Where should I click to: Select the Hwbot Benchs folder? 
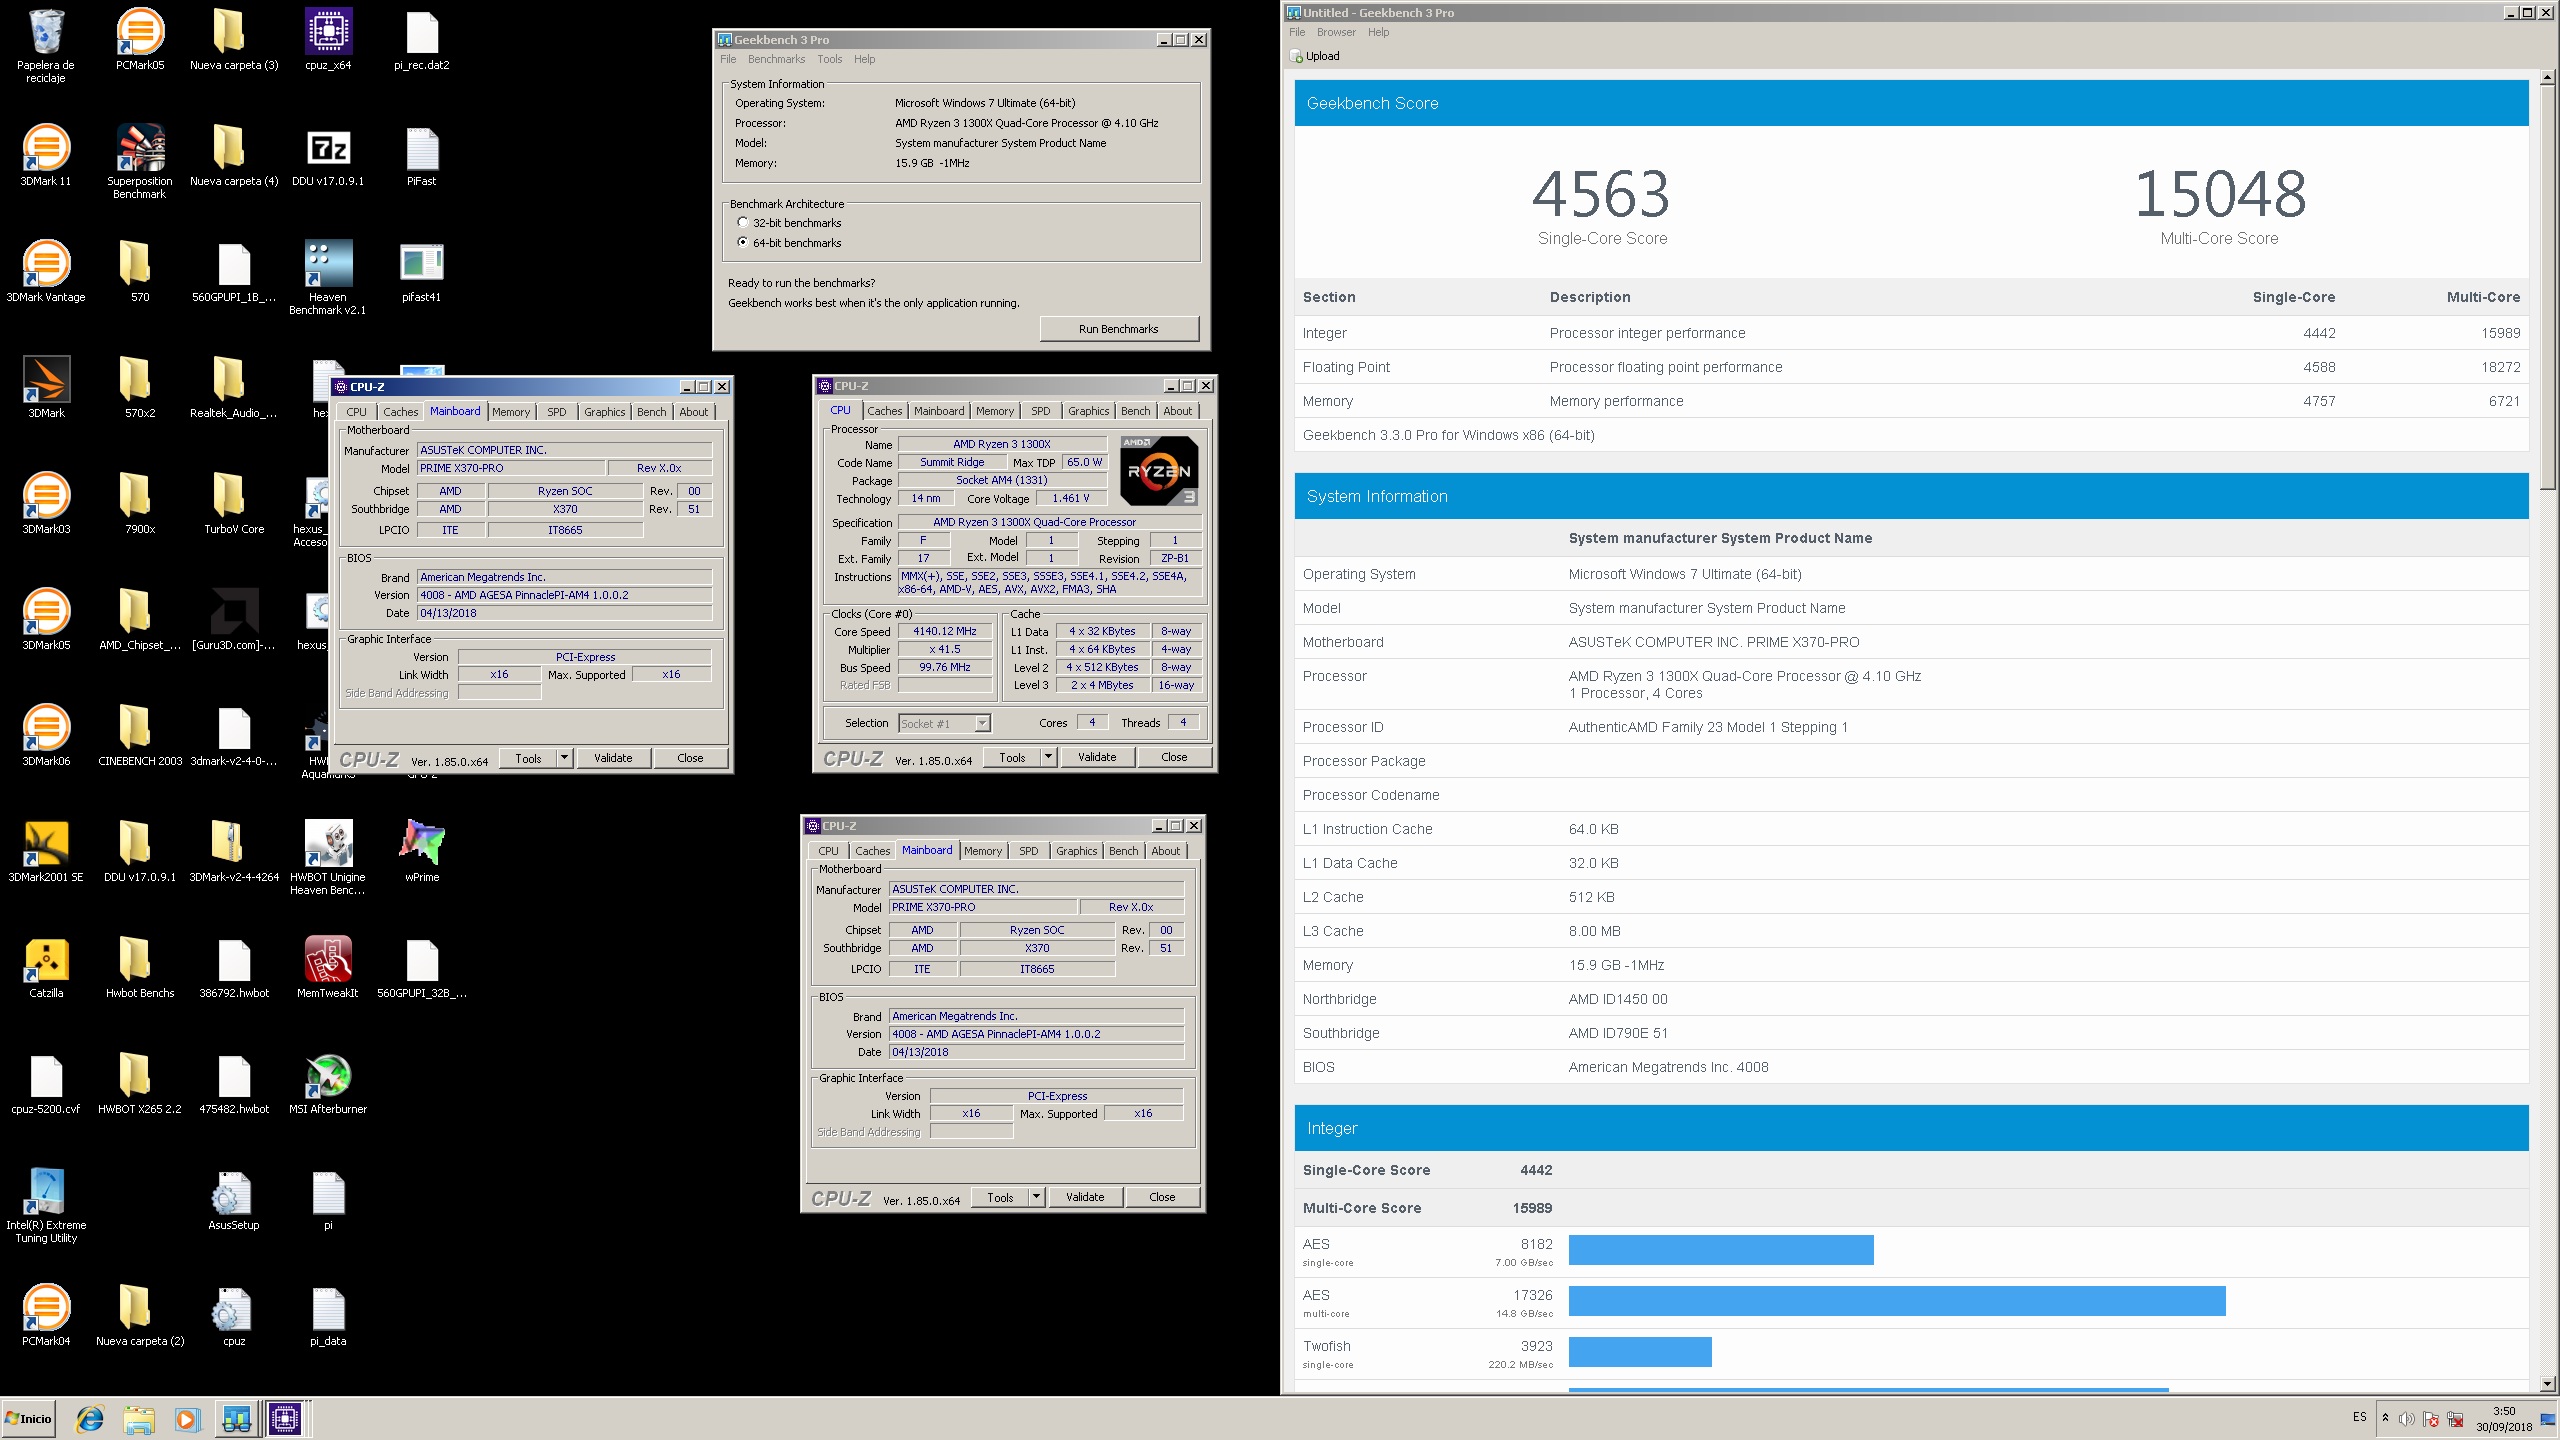[140, 967]
